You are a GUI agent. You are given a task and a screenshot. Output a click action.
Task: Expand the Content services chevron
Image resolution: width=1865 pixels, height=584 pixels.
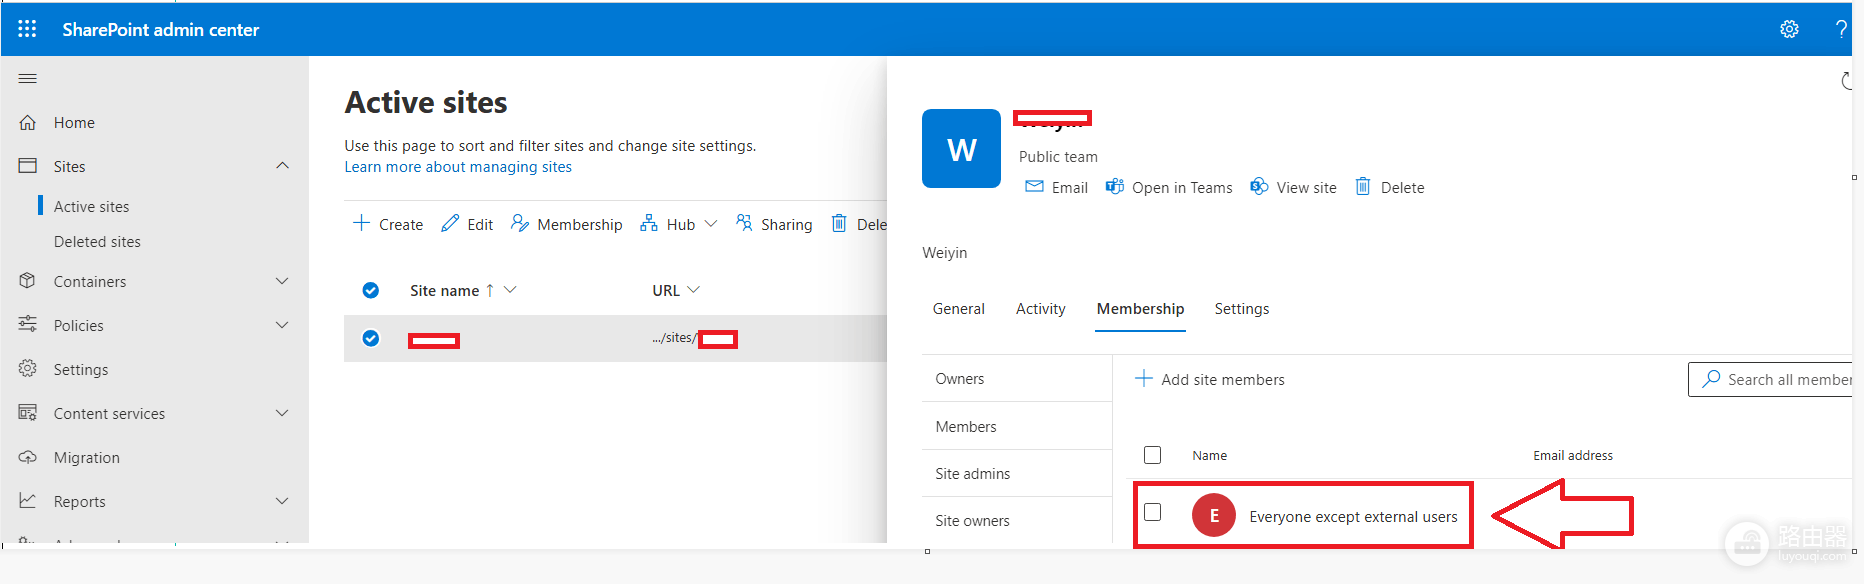point(283,413)
